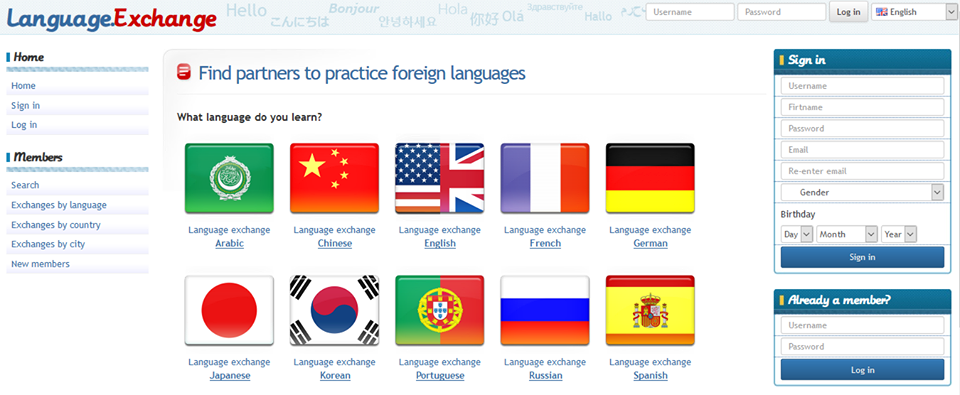Open Sign in from the sidebar menu
The height and width of the screenshot is (395, 960).
pyautogui.click(x=25, y=105)
